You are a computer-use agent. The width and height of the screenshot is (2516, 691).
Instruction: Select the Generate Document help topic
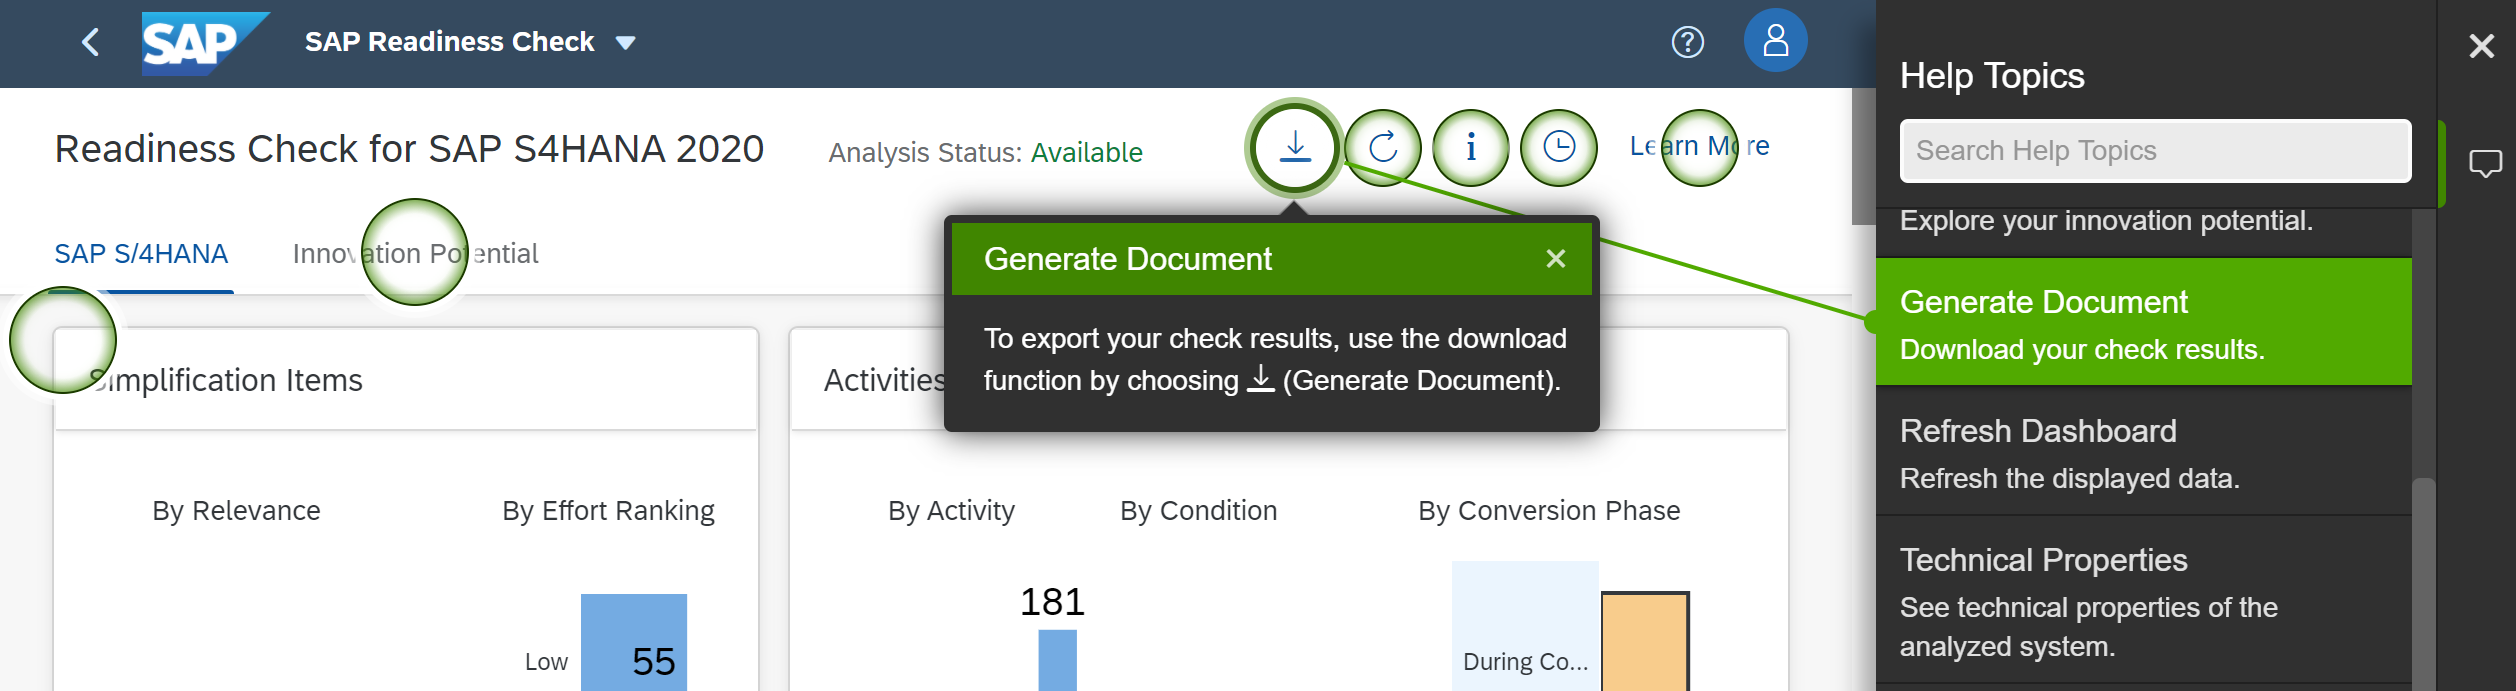2143,323
